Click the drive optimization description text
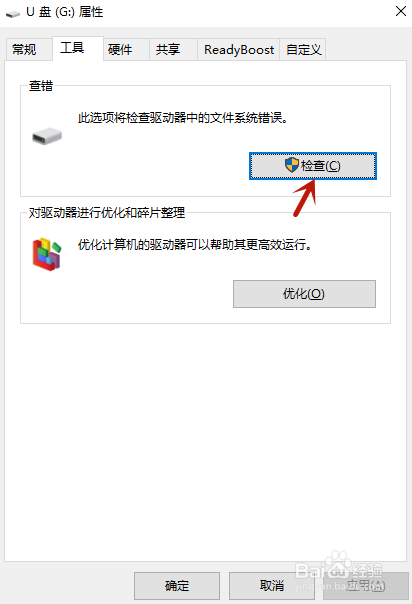Image resolution: width=412 pixels, height=604 pixels. (195, 245)
